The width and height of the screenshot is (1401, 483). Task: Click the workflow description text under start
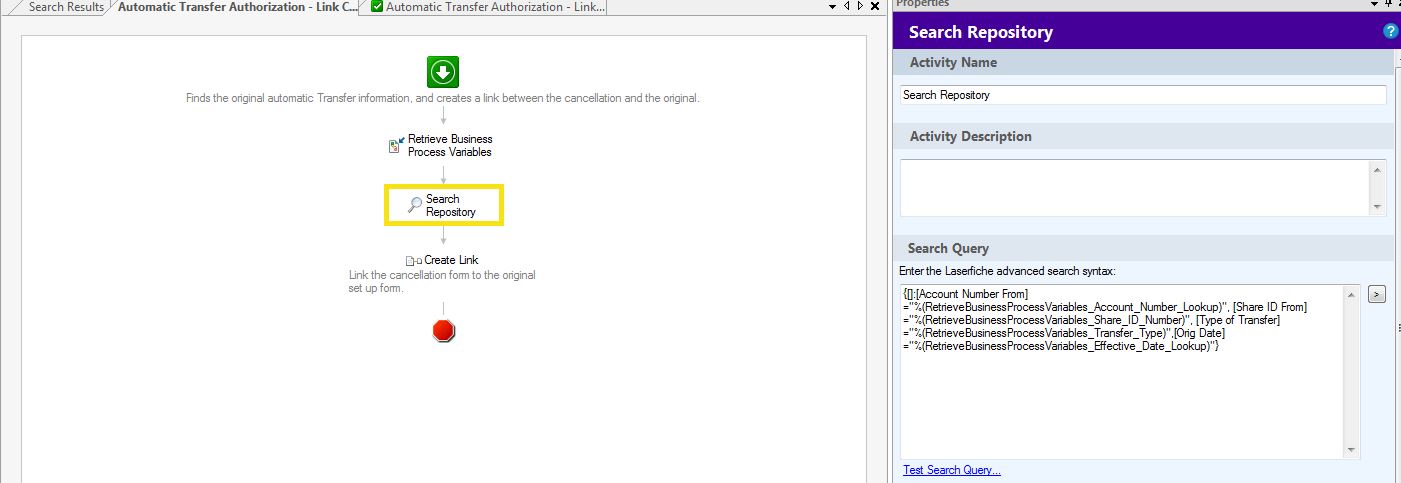tap(443, 98)
